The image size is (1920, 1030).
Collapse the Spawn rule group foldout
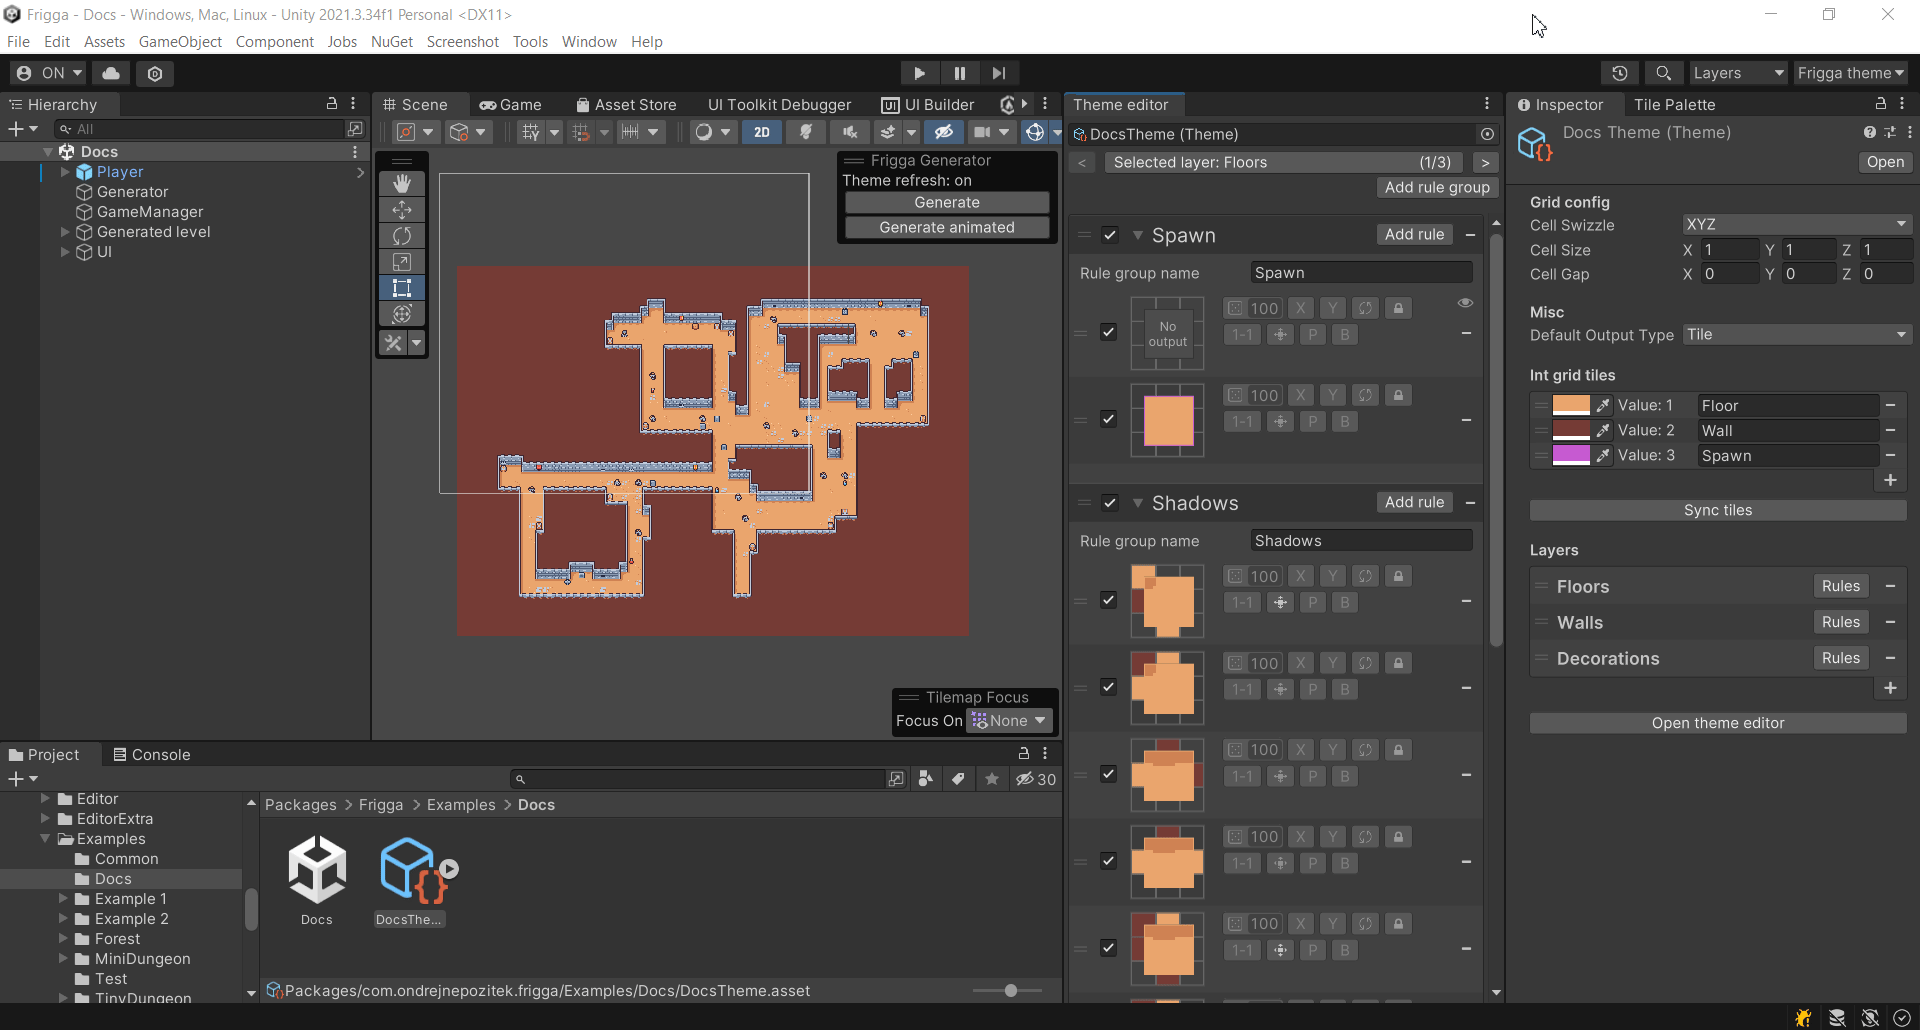[x=1137, y=235]
